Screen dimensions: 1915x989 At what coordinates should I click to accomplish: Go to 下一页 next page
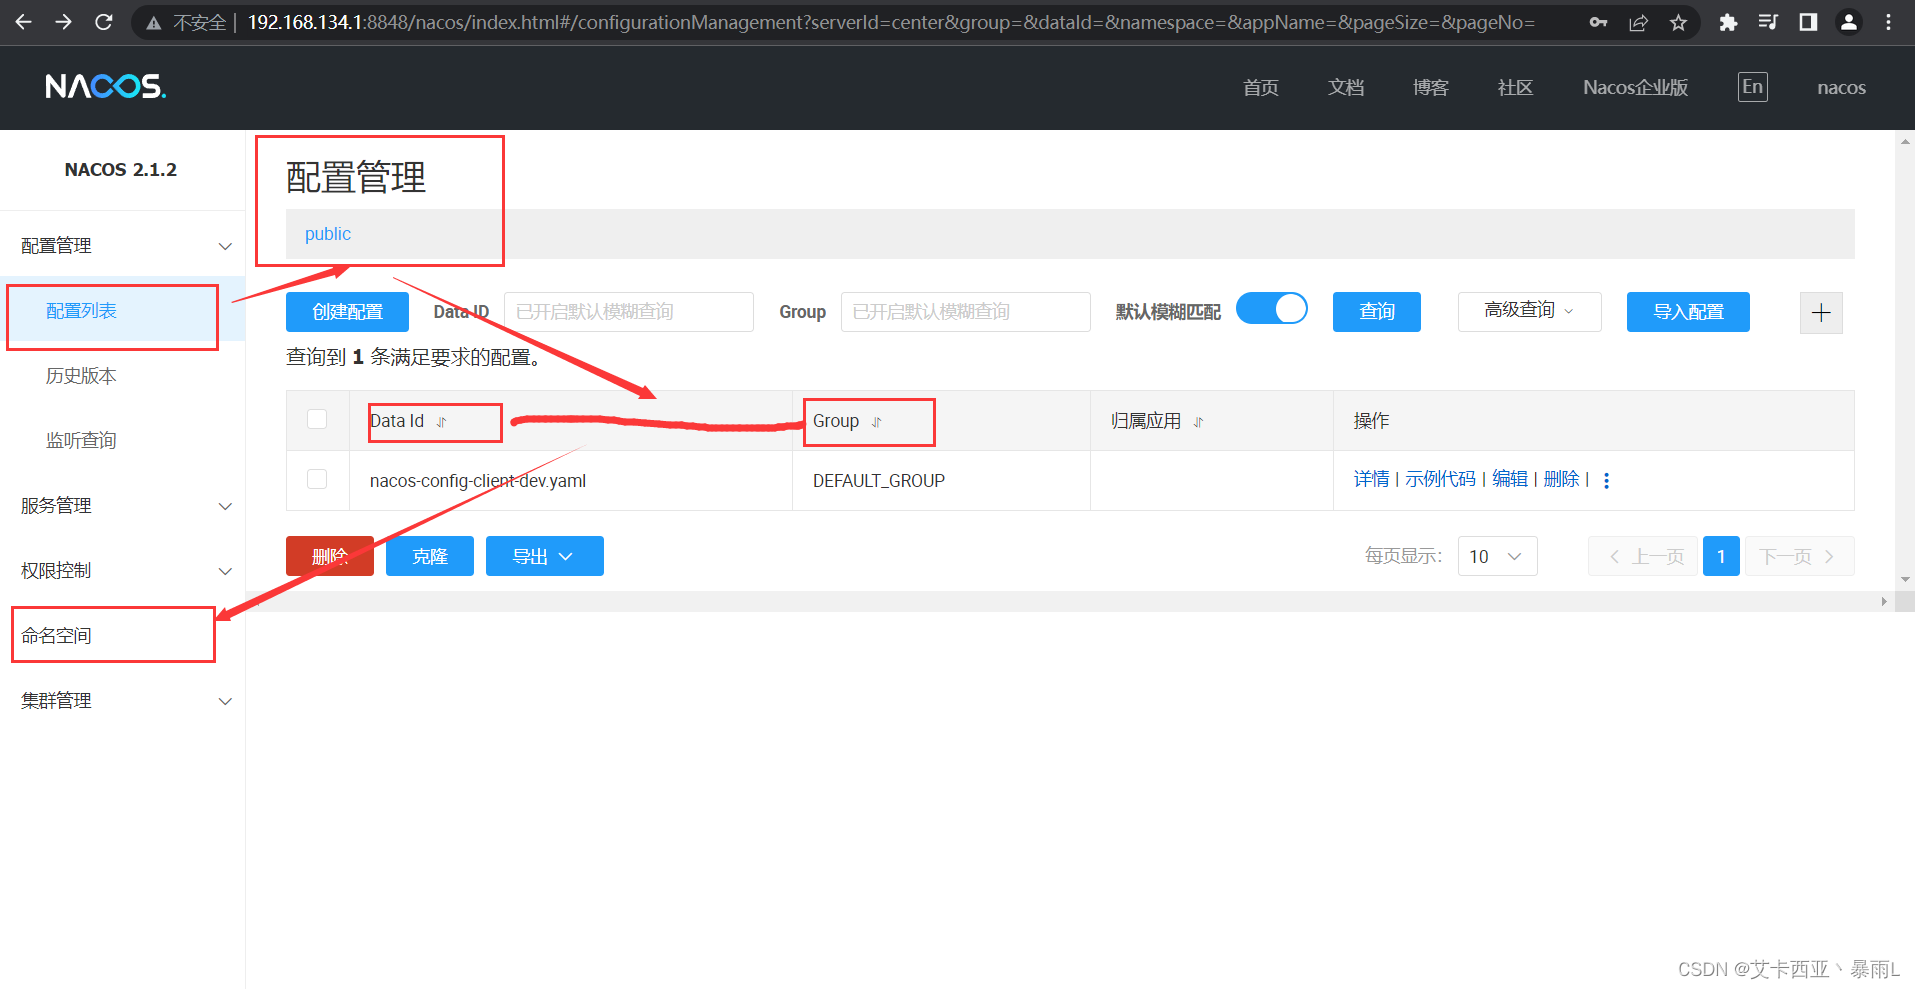point(1799,556)
